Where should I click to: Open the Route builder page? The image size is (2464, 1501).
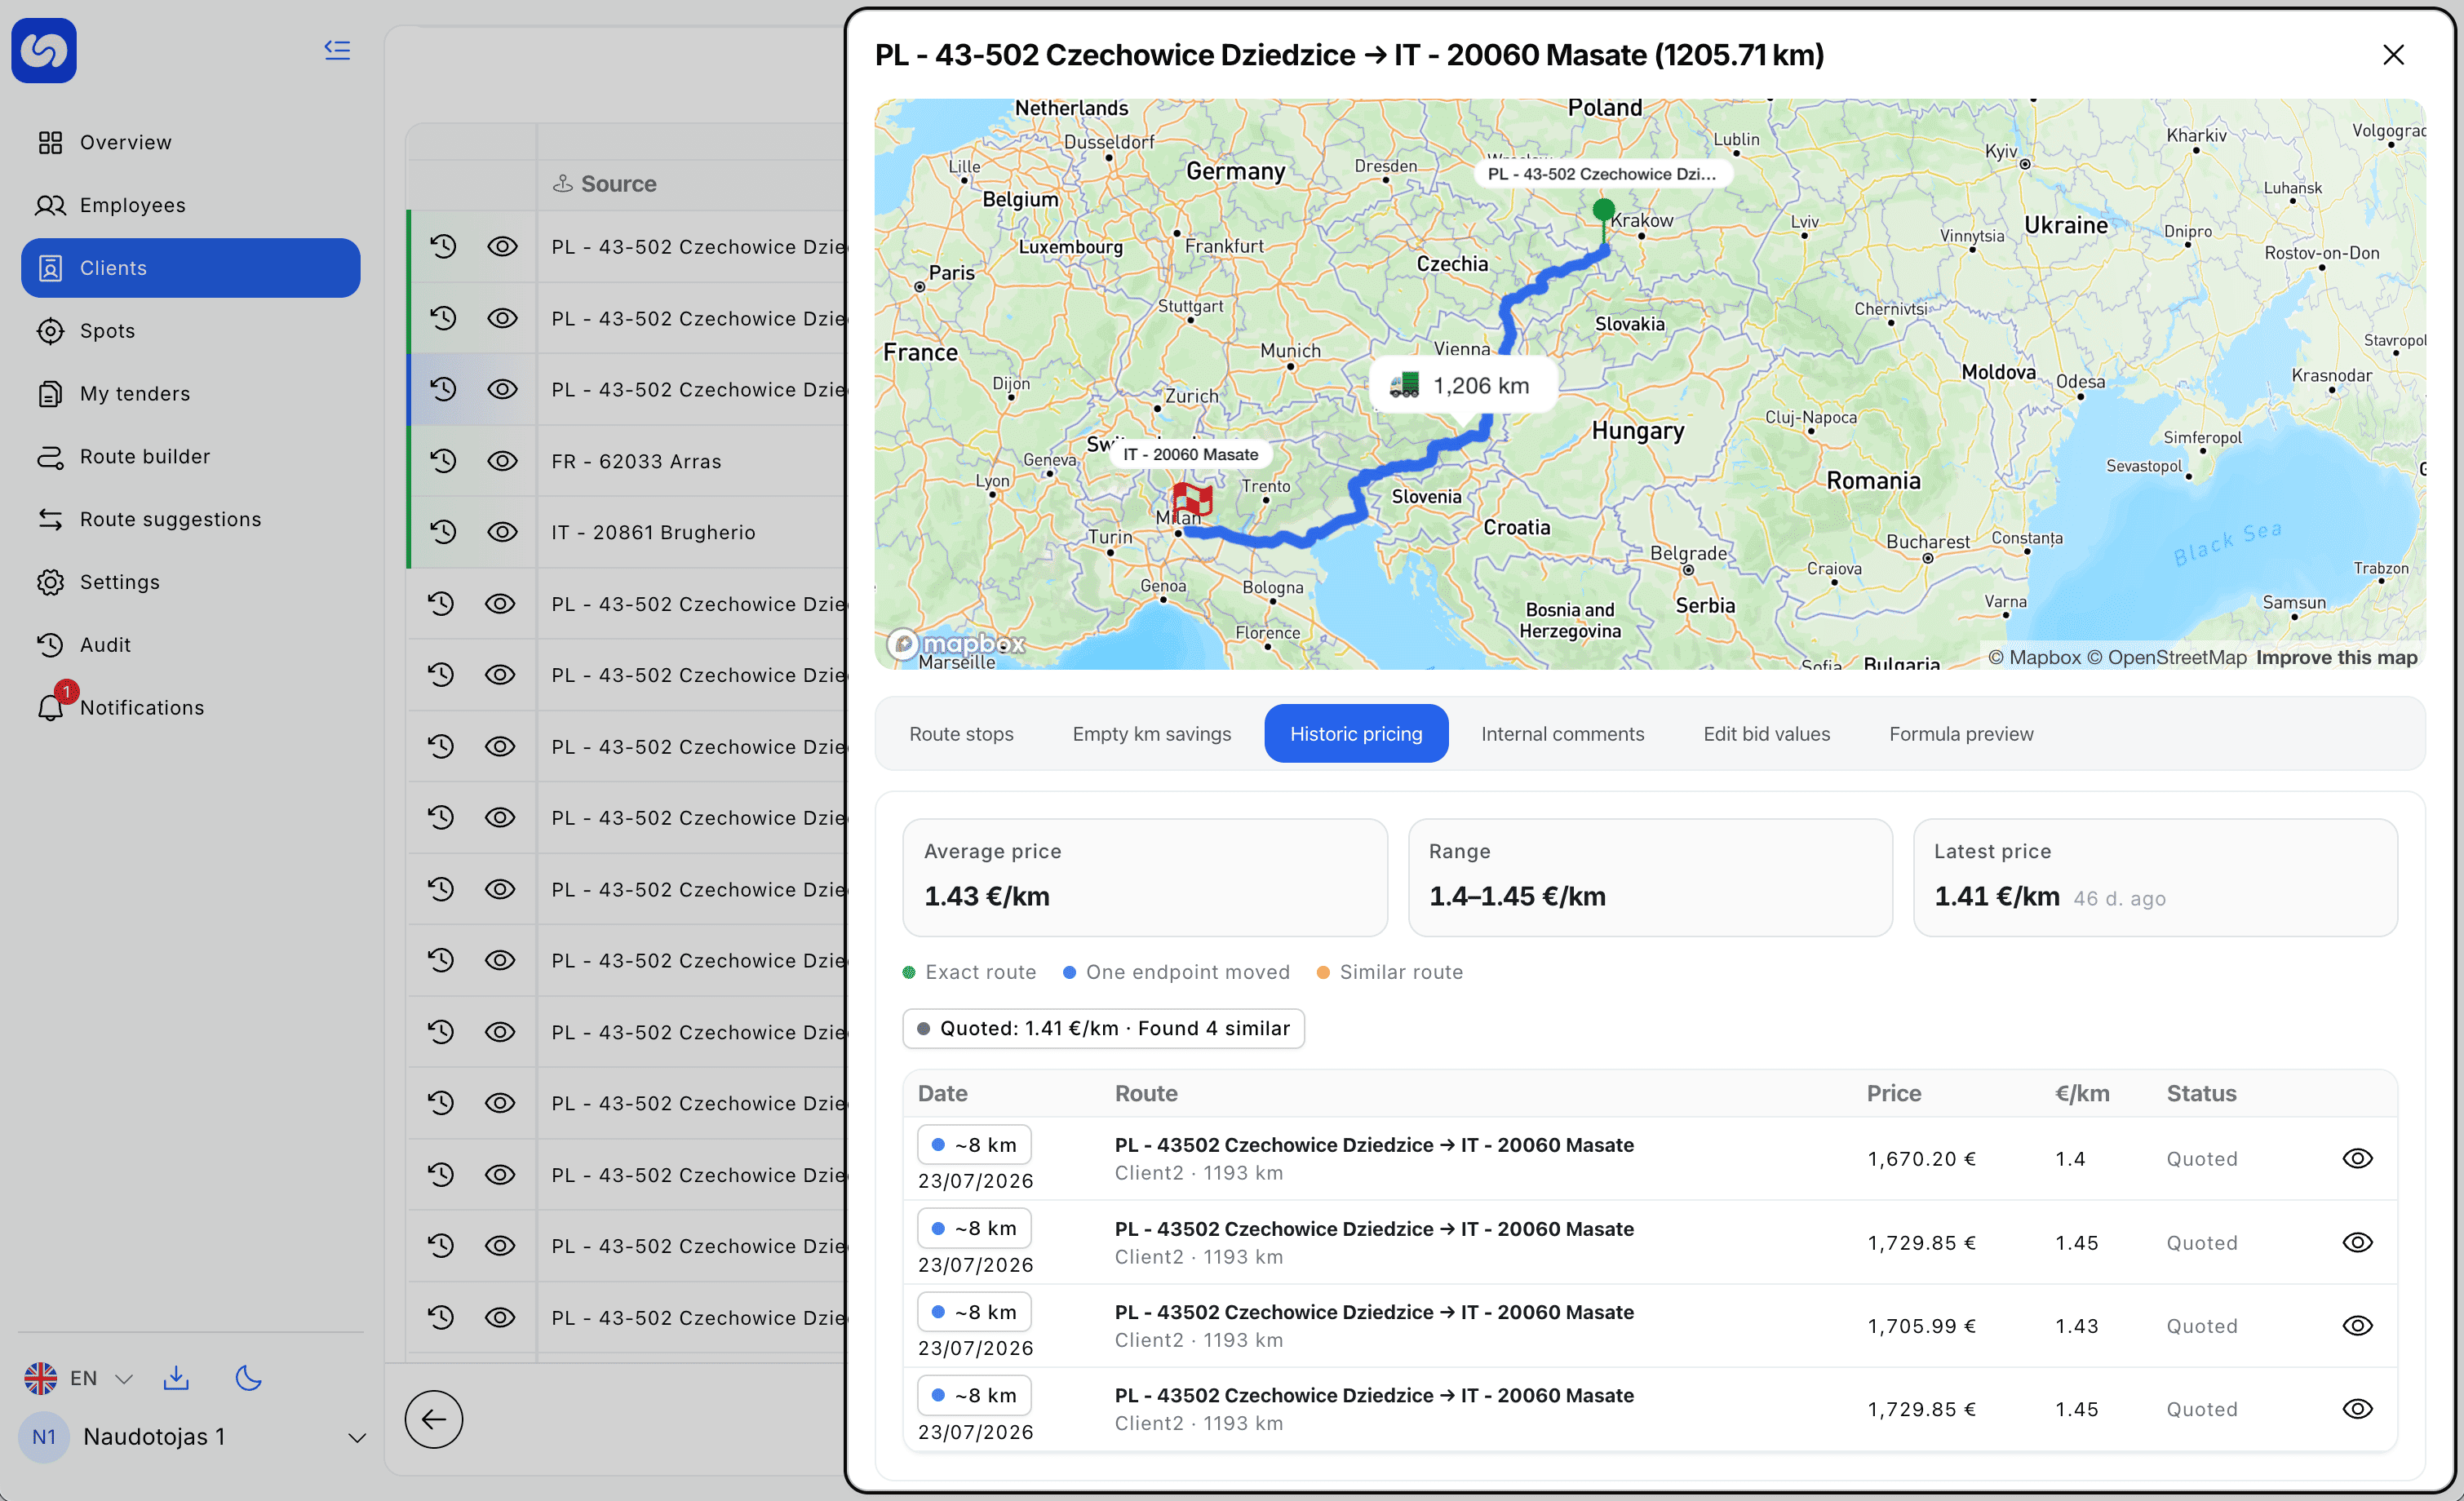pos(190,457)
